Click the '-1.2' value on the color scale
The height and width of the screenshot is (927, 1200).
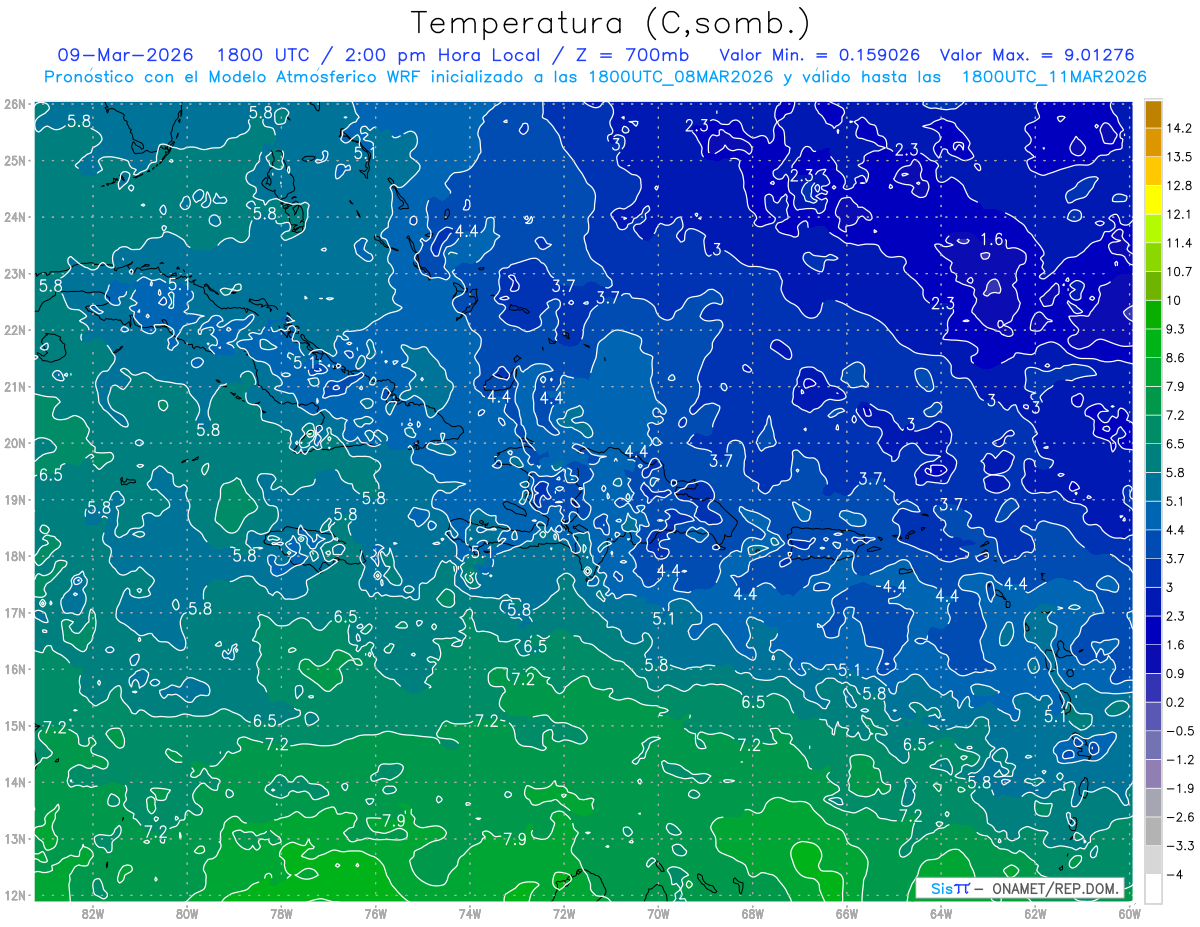(1179, 759)
